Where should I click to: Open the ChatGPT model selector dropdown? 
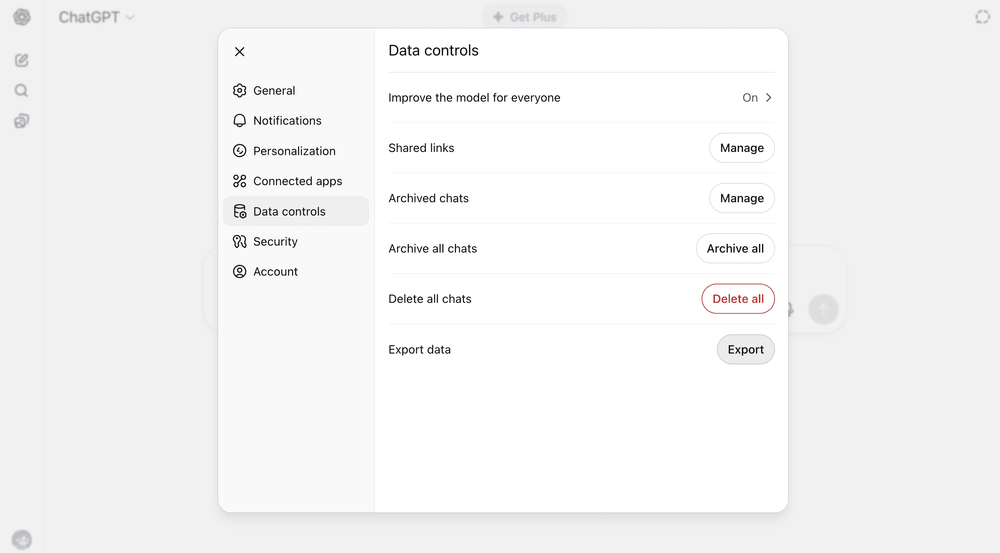coord(96,17)
